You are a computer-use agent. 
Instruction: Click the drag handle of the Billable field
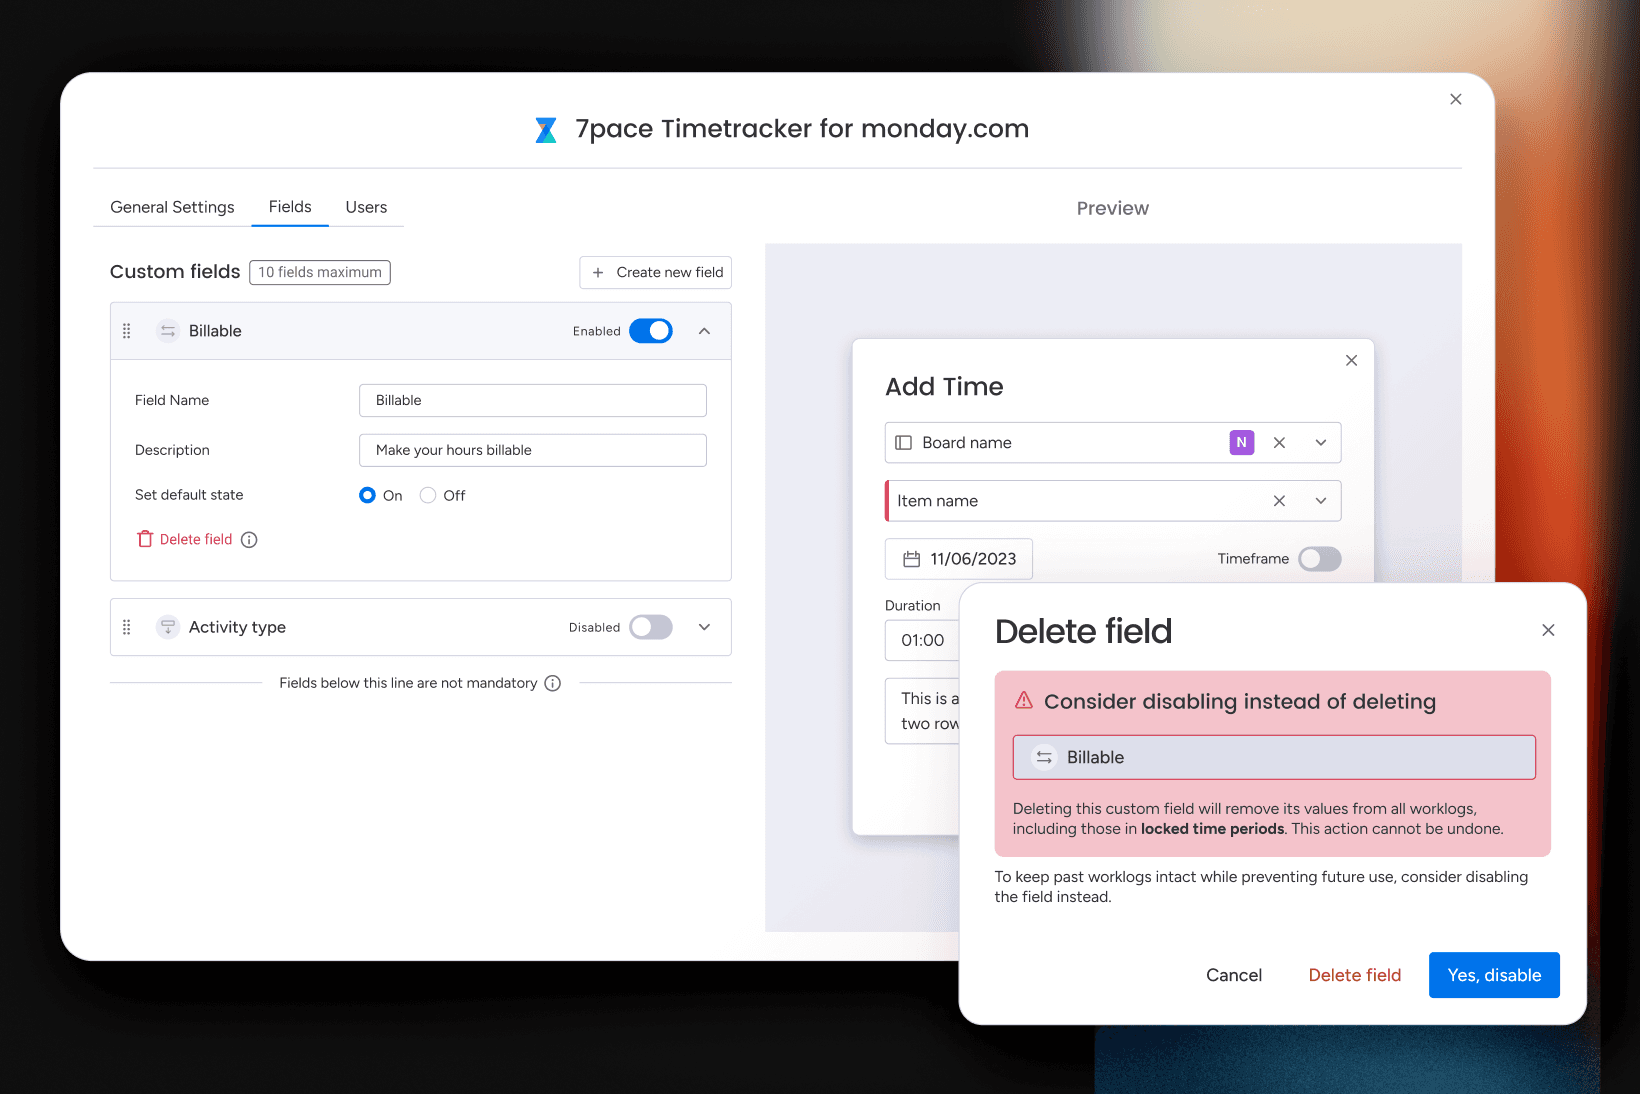[127, 331]
